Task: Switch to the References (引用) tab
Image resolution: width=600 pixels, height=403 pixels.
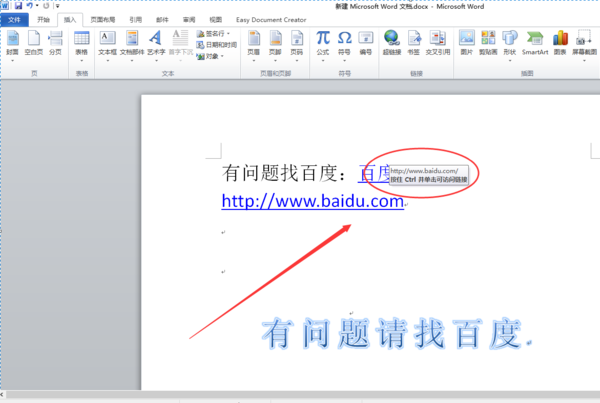Action: pyautogui.click(x=135, y=20)
